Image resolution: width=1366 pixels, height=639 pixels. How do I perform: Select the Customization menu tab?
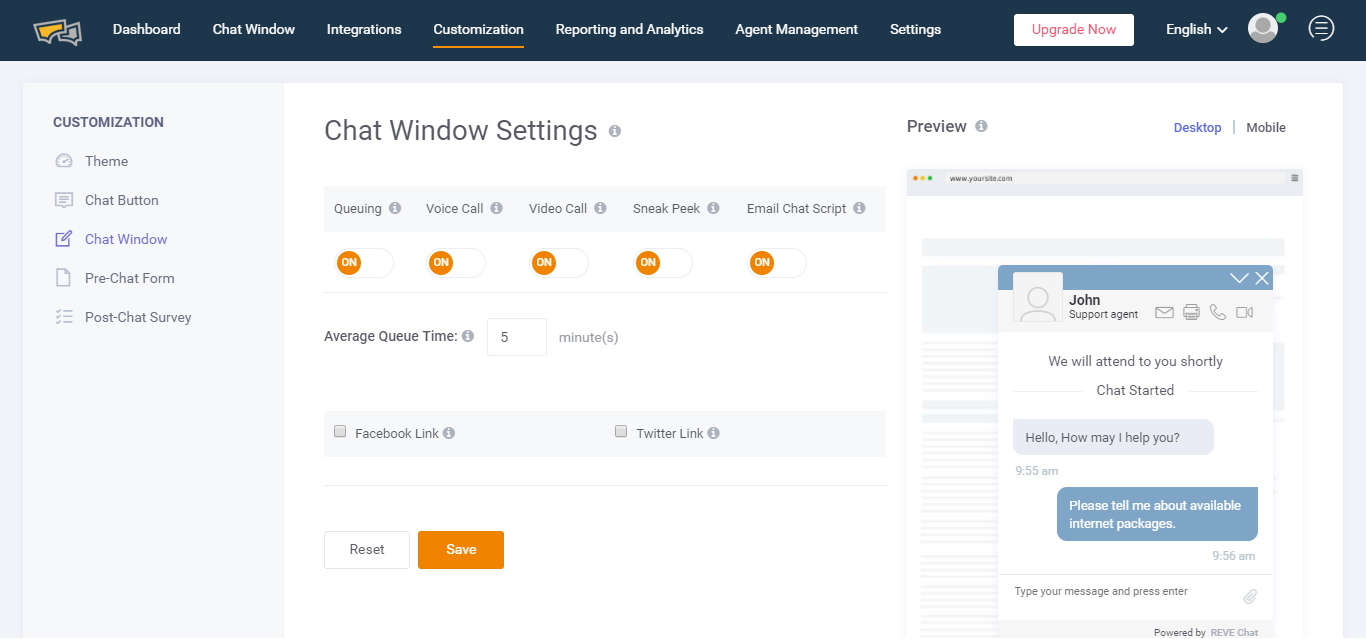point(478,29)
